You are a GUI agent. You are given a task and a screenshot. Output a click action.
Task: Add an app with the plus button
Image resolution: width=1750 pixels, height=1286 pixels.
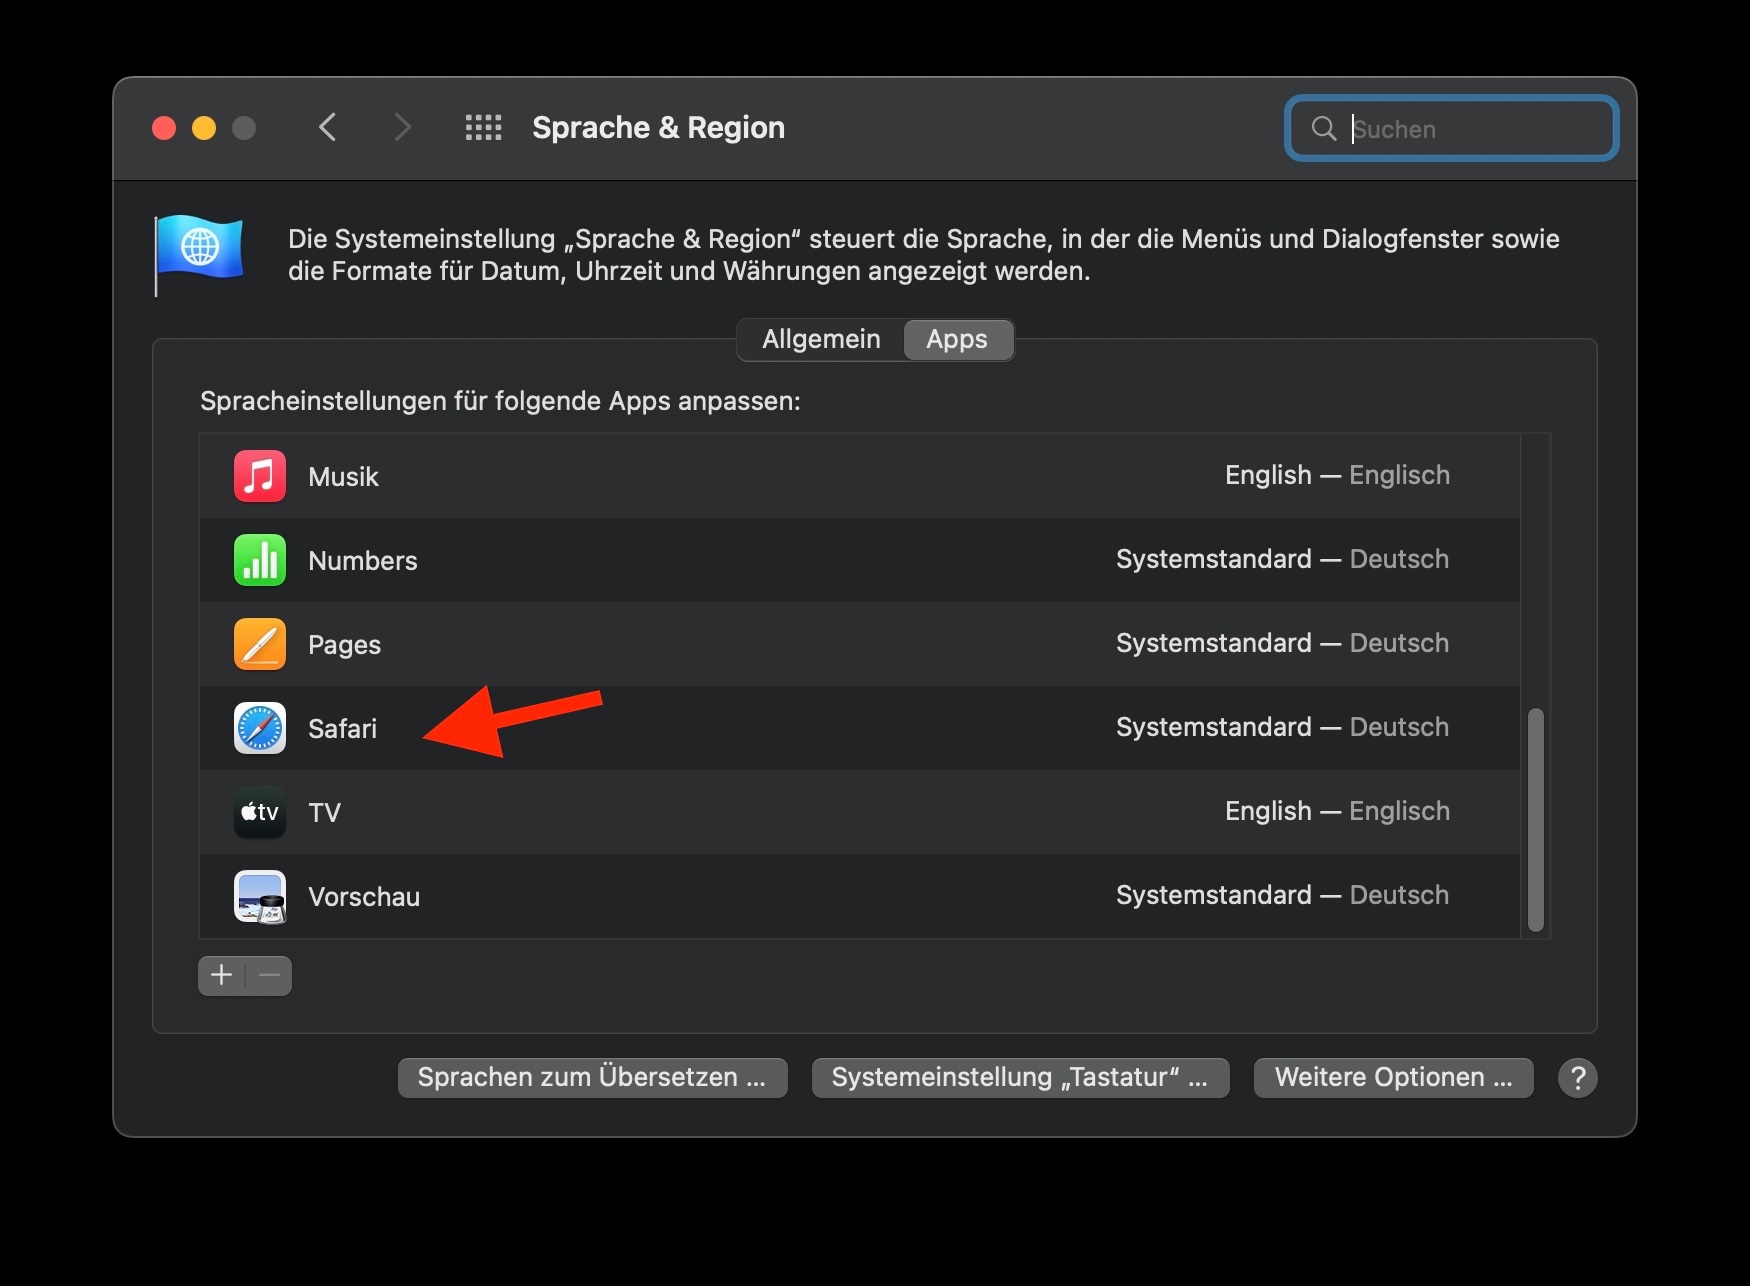coord(221,975)
